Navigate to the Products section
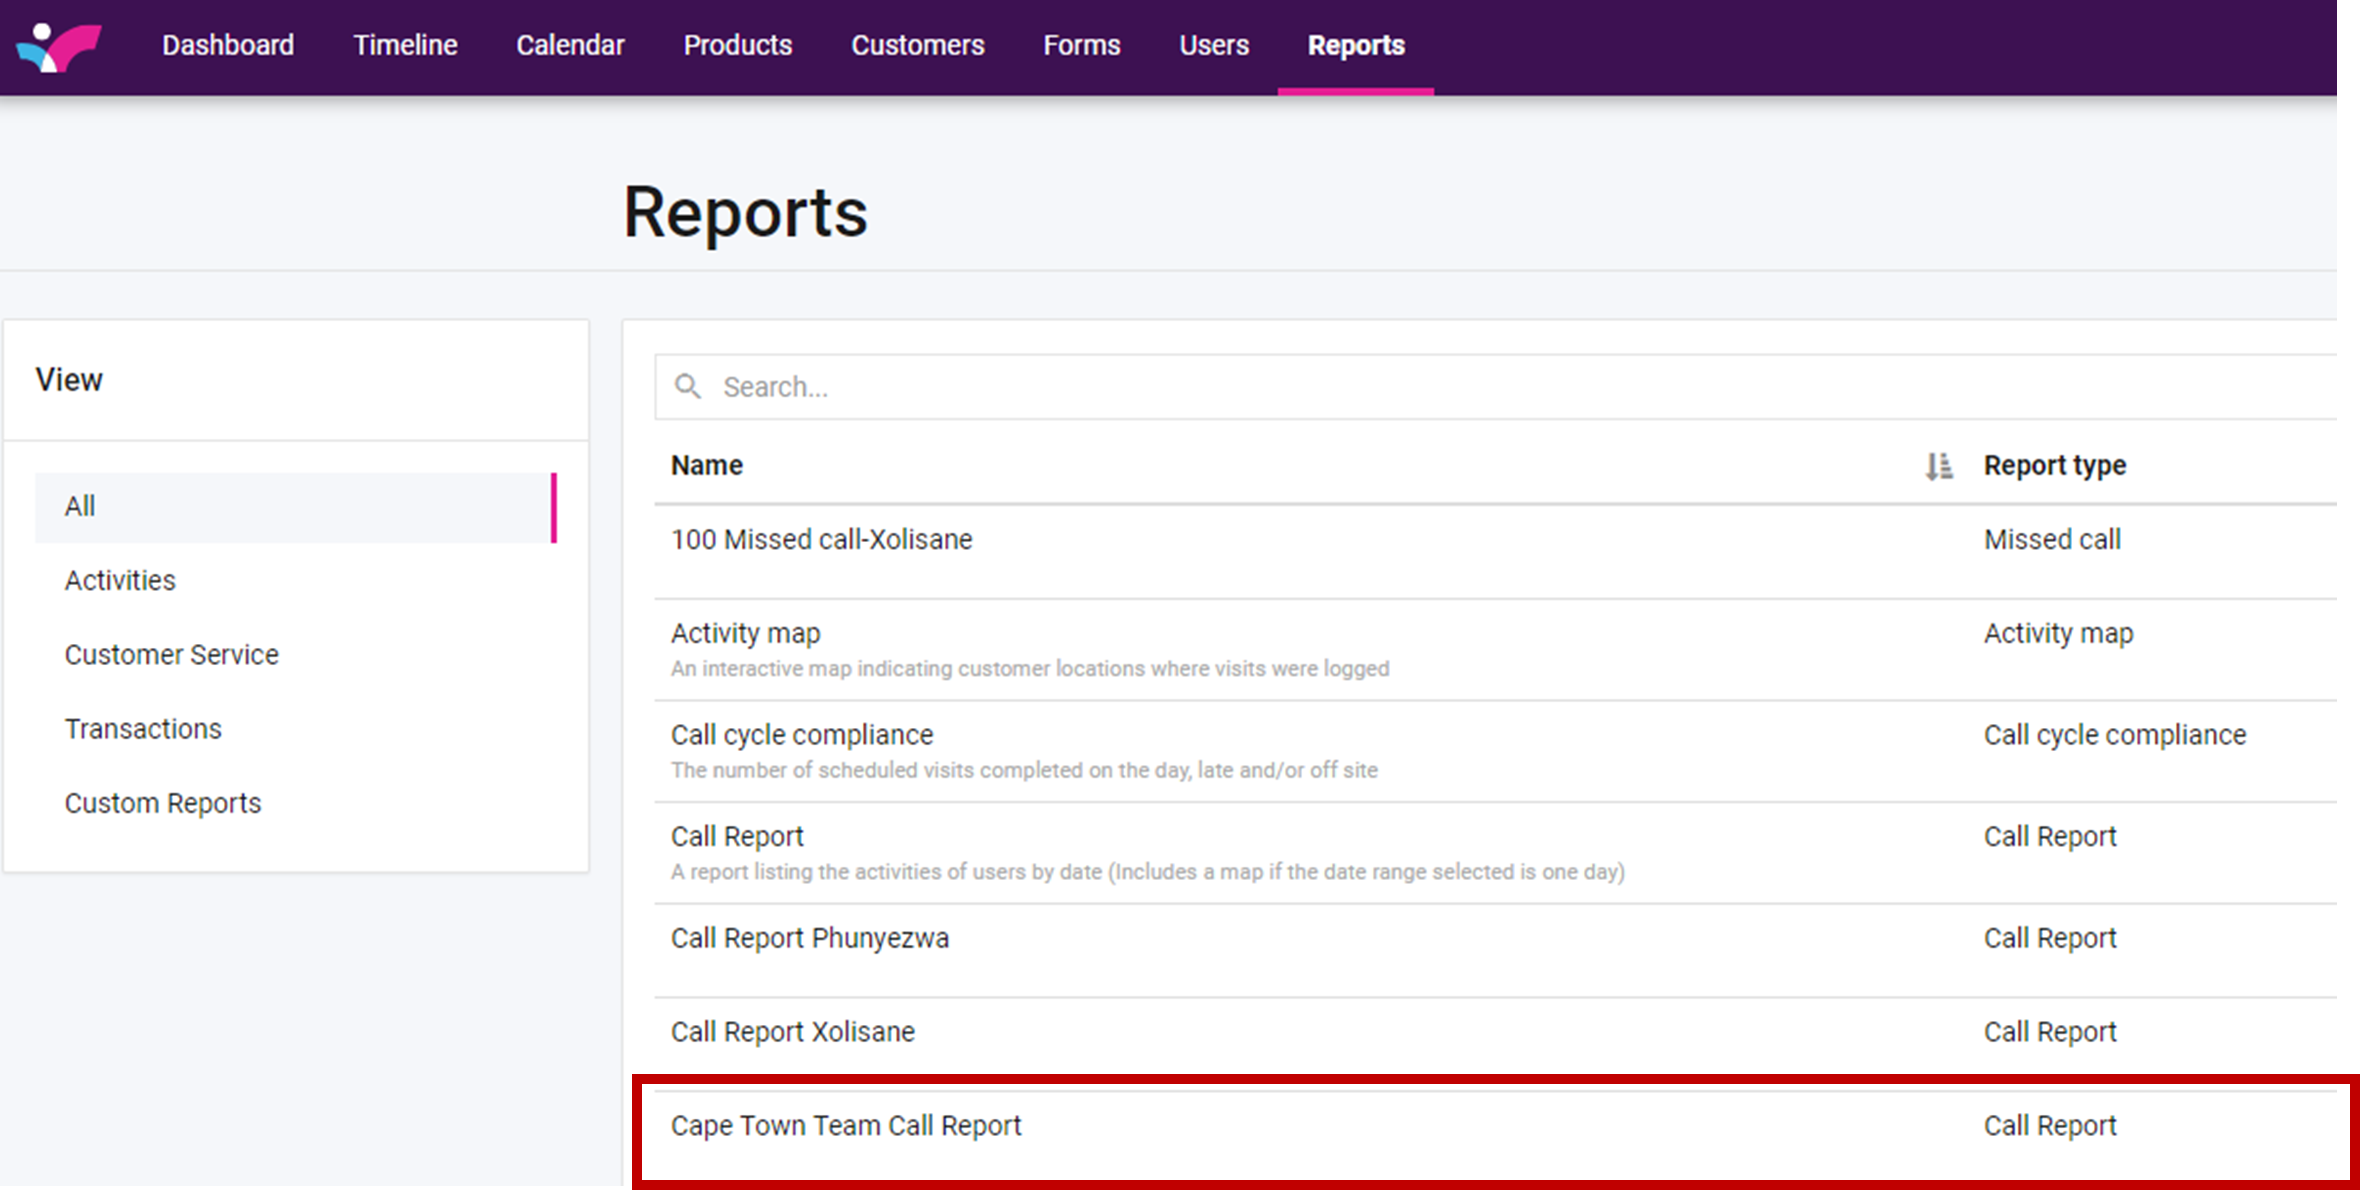The image size is (2360, 1190). (737, 46)
